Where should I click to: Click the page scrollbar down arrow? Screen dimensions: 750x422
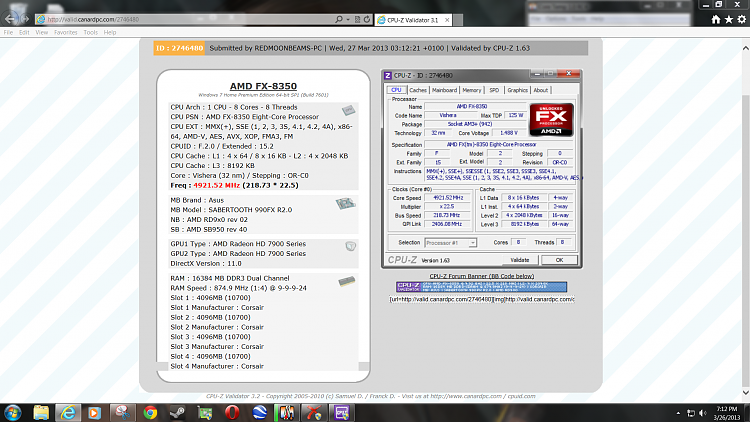click(745, 393)
